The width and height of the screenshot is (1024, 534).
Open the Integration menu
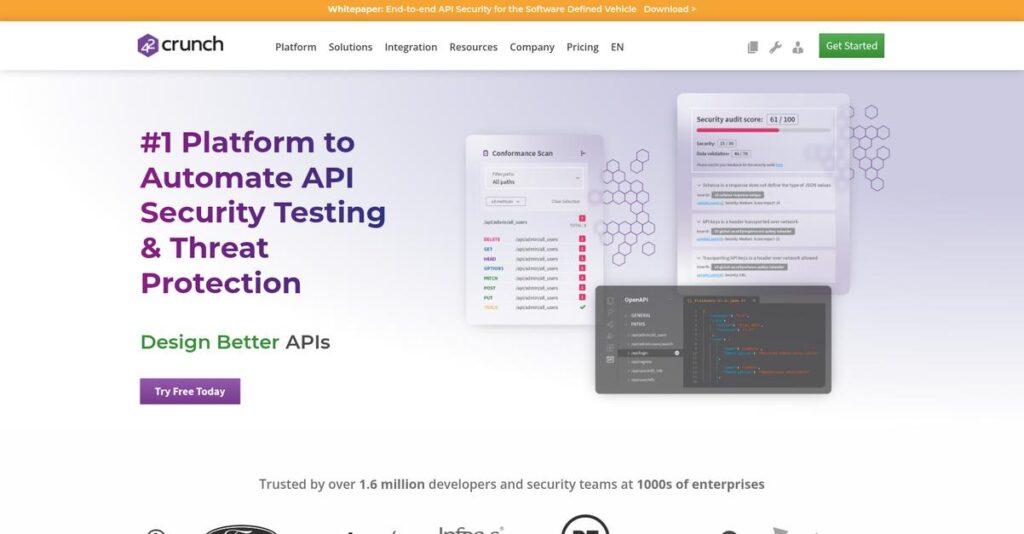(x=411, y=47)
